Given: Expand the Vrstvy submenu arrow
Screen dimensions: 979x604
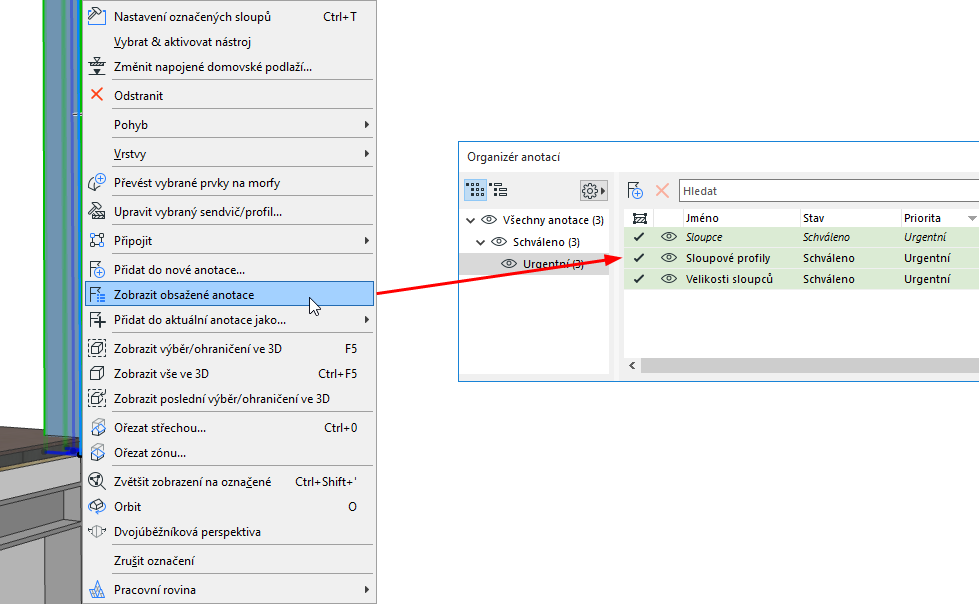Looking at the screenshot, I should [x=367, y=153].
